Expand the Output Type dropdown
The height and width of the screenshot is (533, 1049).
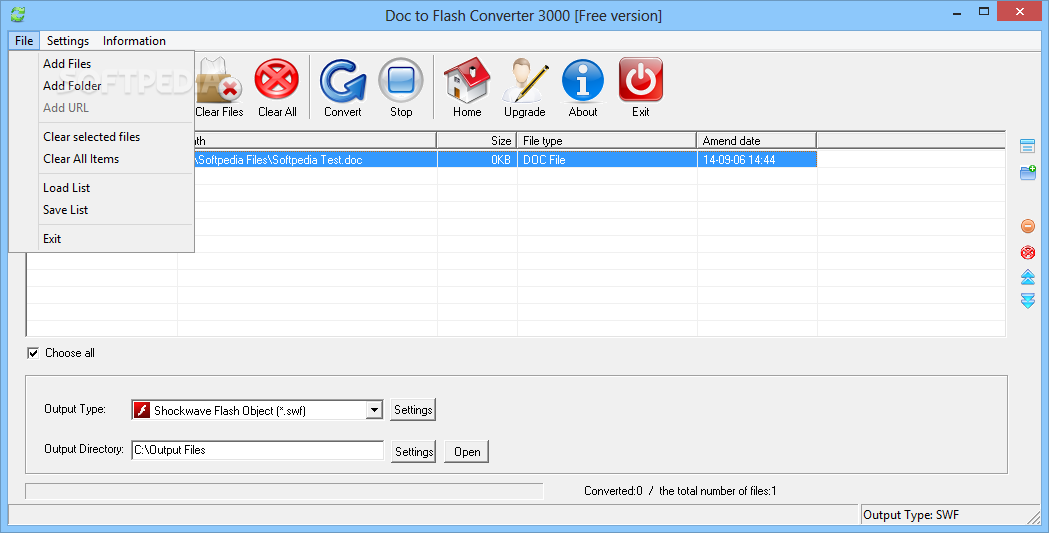(x=374, y=410)
